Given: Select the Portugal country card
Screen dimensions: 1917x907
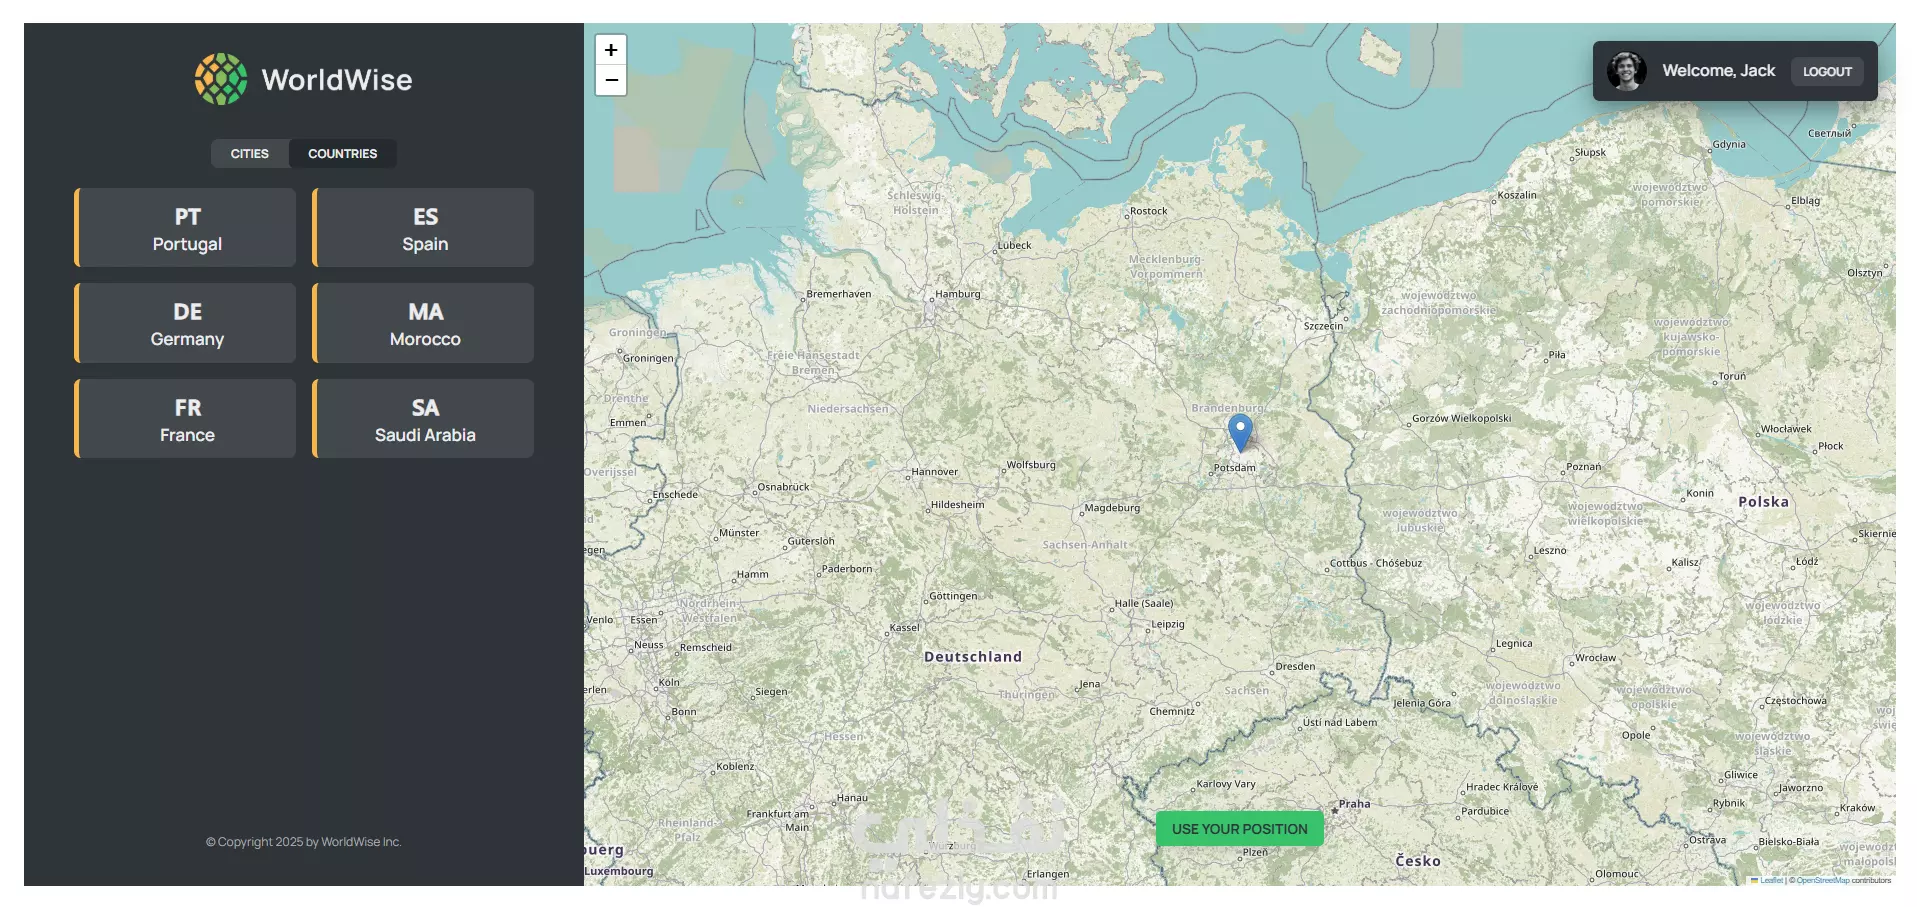Looking at the screenshot, I should tap(185, 228).
